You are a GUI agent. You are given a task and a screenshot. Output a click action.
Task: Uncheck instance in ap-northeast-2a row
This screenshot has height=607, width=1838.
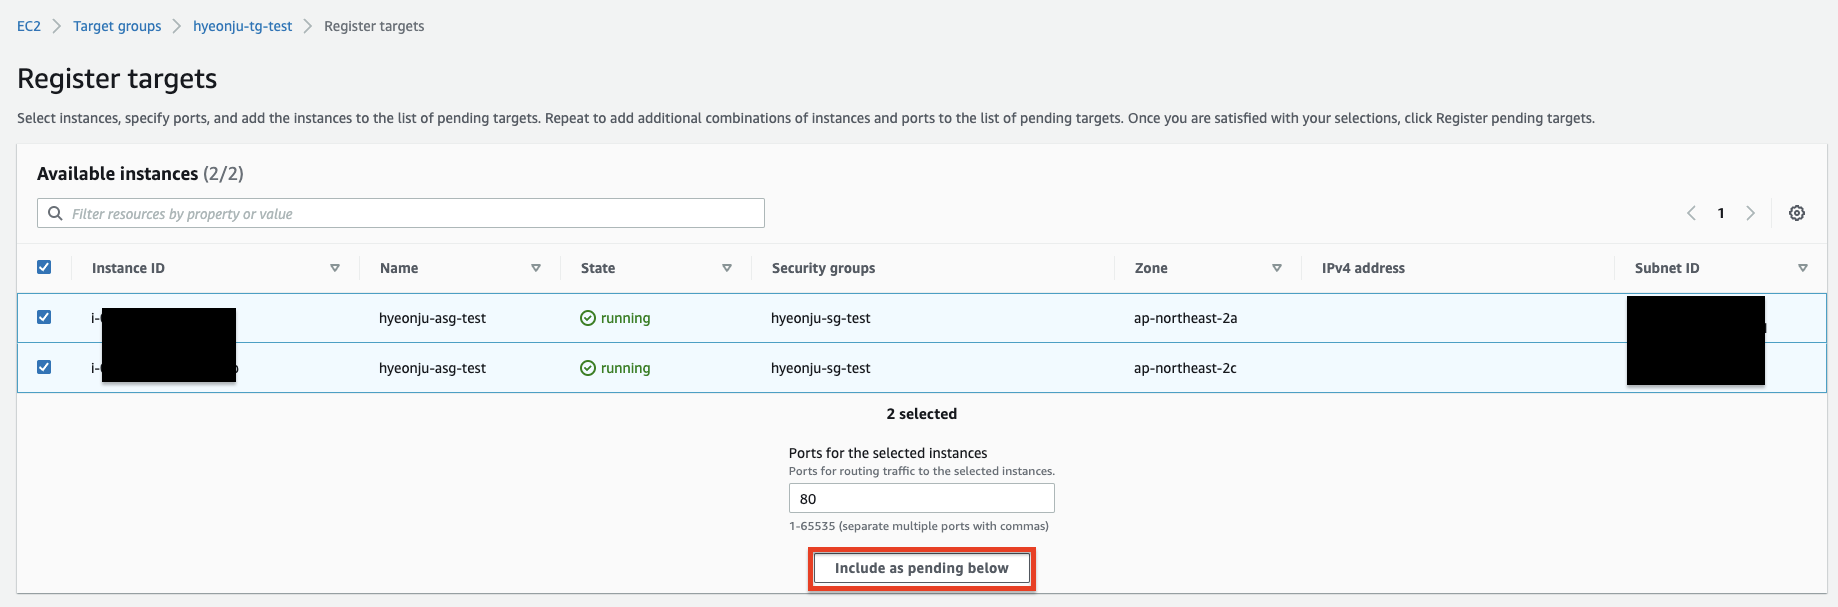click(44, 317)
